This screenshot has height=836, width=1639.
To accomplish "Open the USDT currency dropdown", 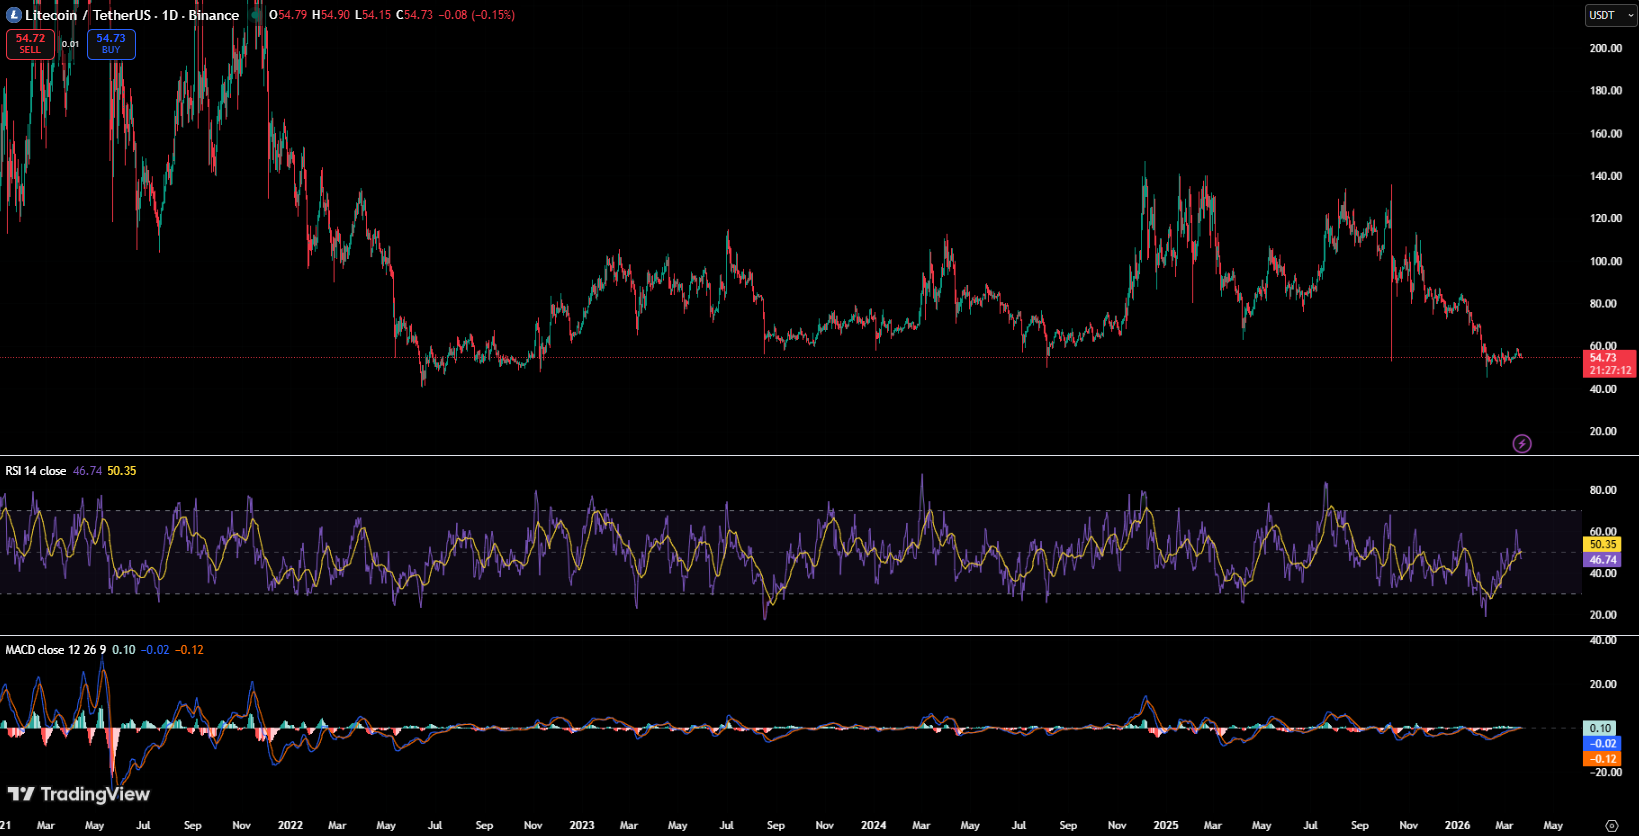I will click(x=1610, y=15).
